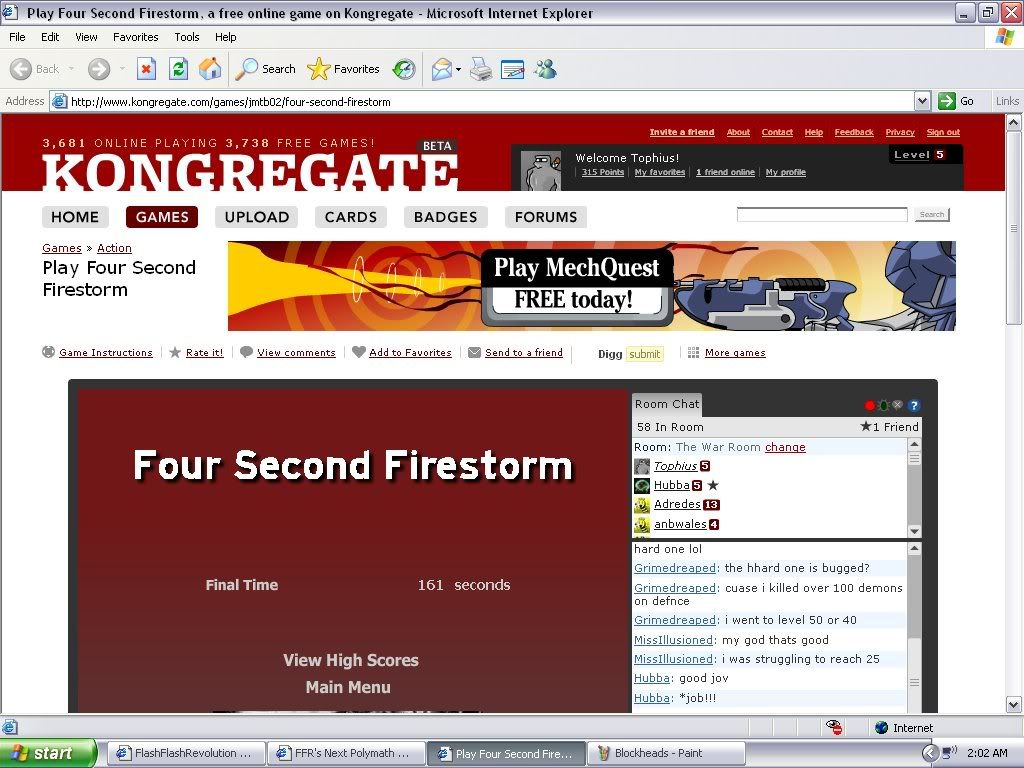Click the green bug icon in chat
Viewport: 1024px width, 768px height.
[x=884, y=406]
